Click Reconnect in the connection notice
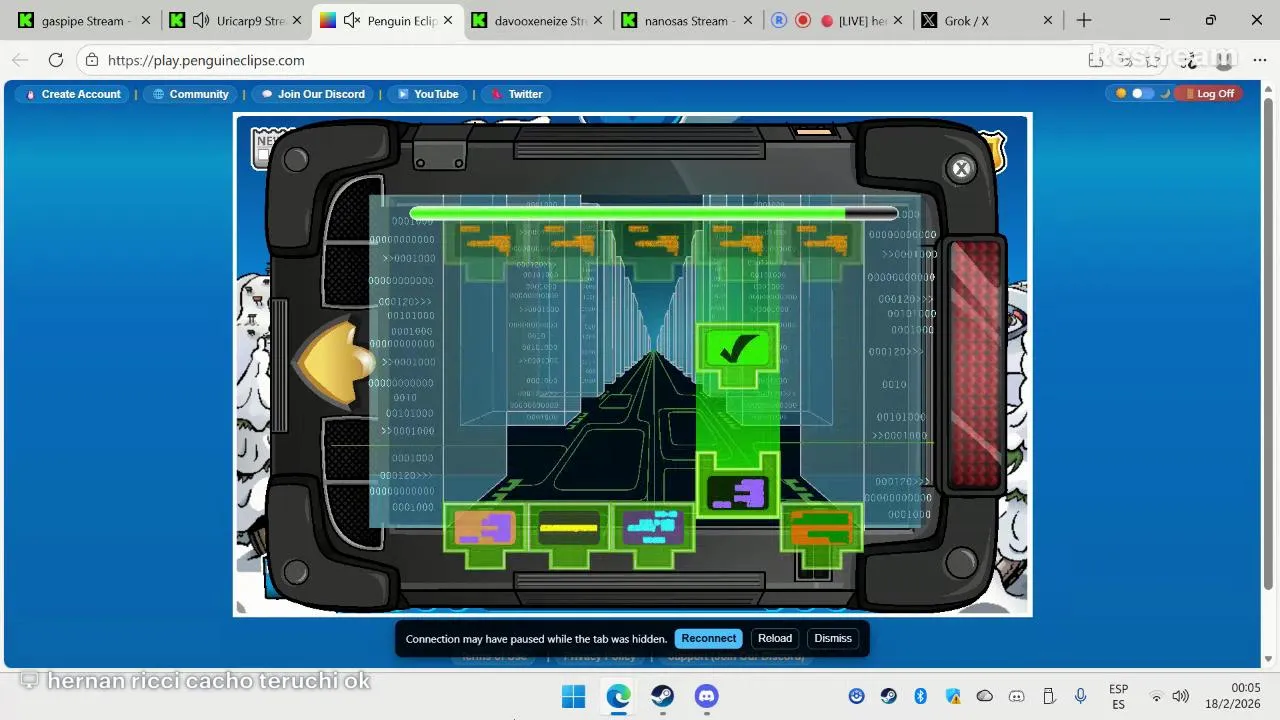 coord(709,638)
